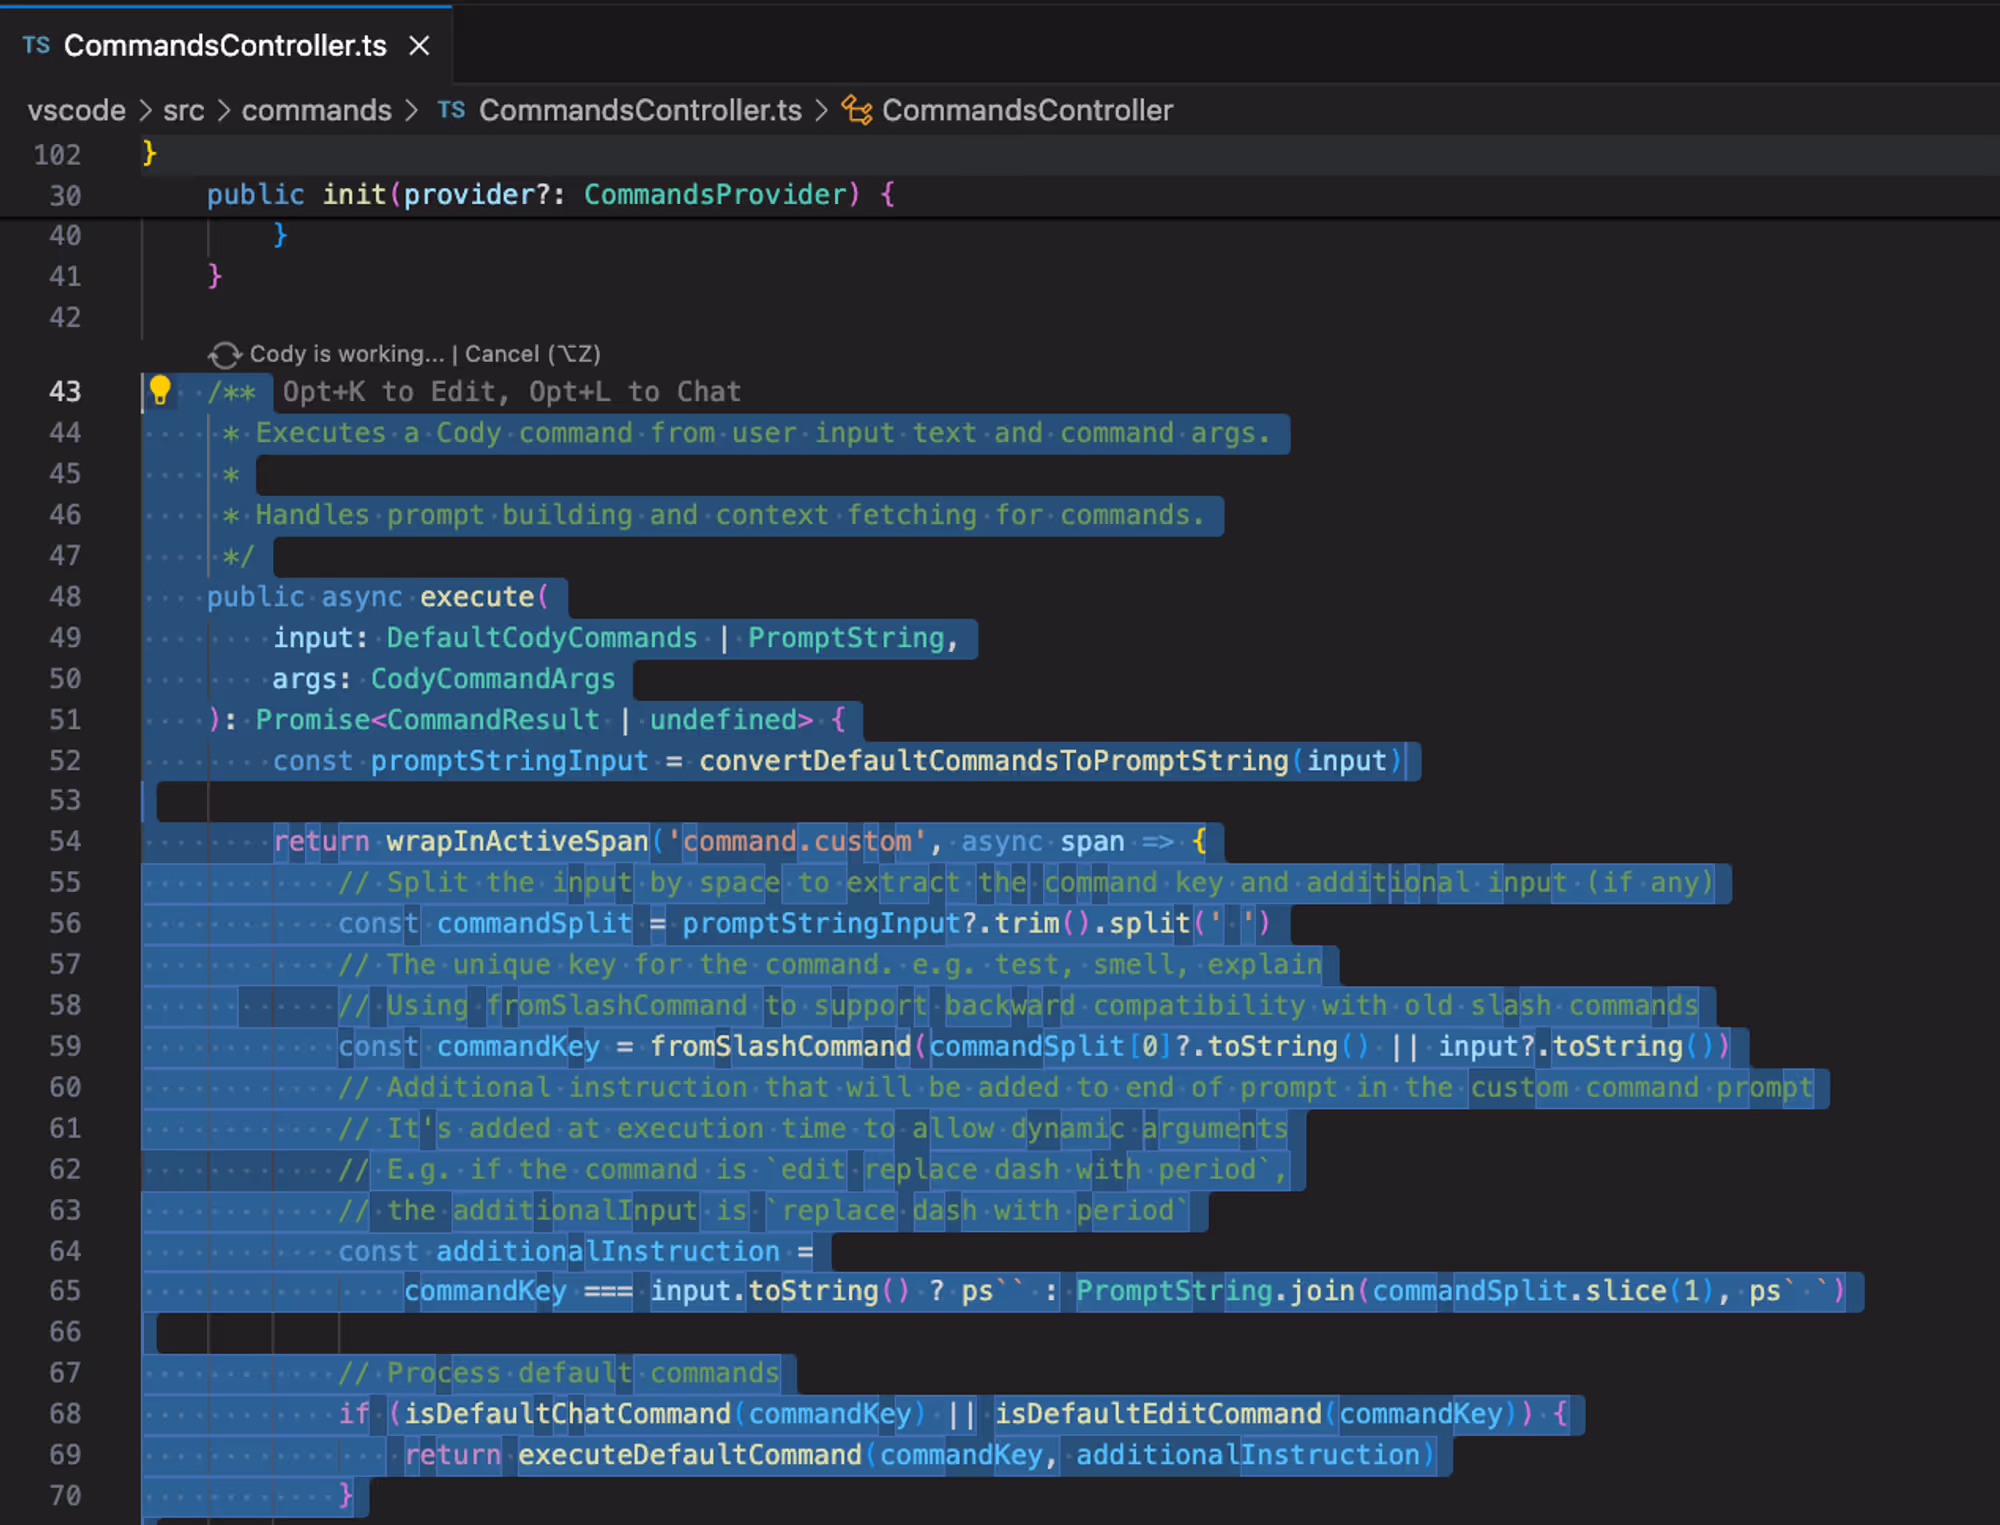Click the sticky scroll line 'public init'
Viewport: 2000px width, 1525px height.
pyautogui.click(x=550, y=195)
